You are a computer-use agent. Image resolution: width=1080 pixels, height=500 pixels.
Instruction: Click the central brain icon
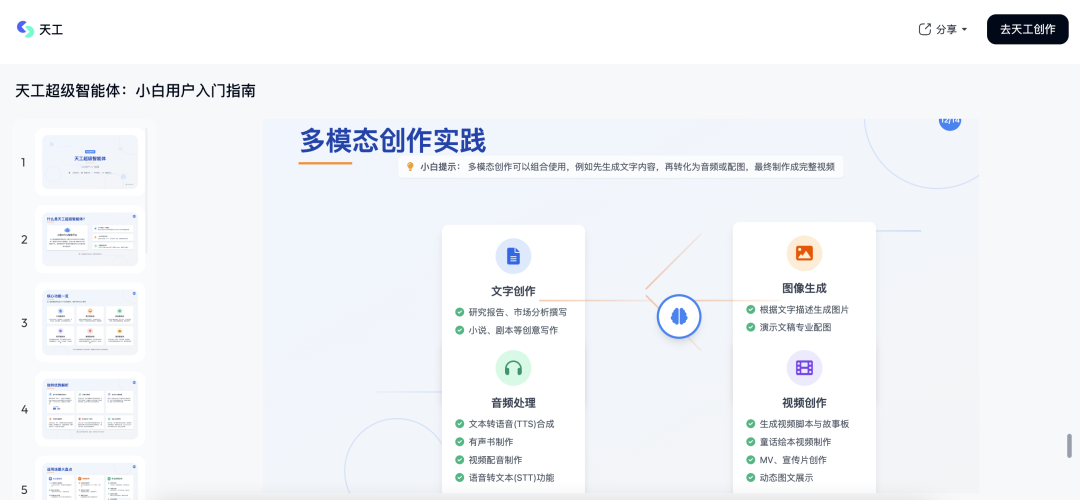click(x=678, y=317)
